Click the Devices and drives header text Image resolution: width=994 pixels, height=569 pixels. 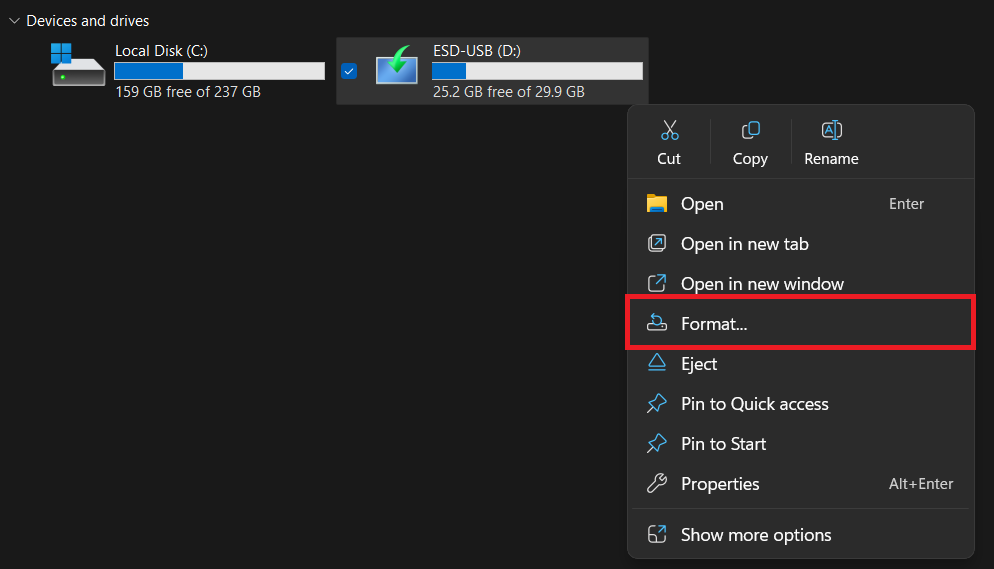click(88, 21)
